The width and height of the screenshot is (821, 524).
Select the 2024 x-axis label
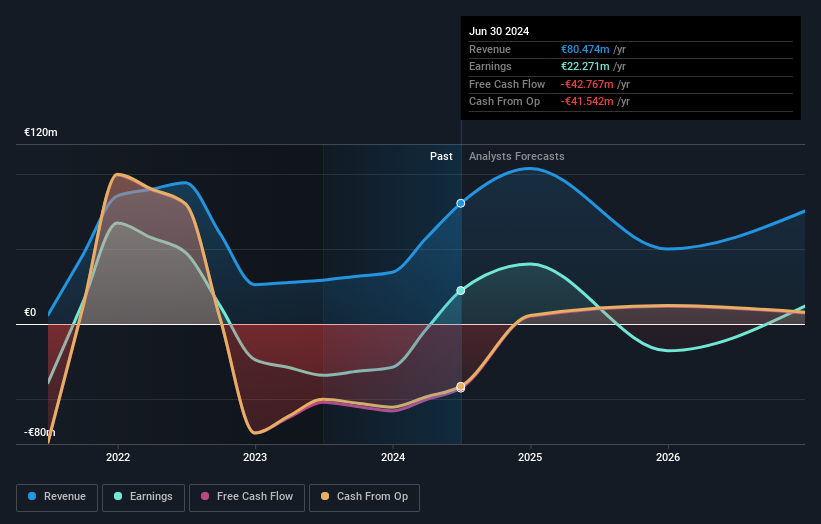click(x=393, y=457)
